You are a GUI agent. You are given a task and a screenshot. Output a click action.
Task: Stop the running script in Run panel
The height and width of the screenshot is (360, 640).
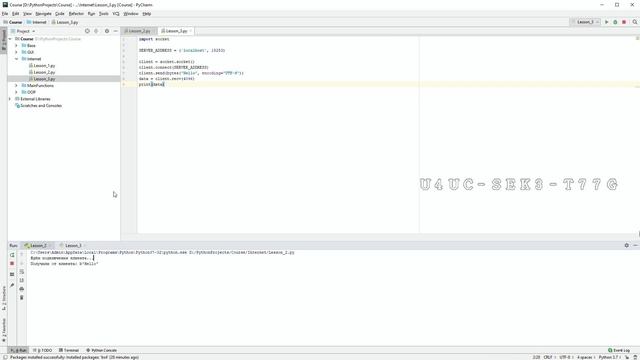point(12,264)
